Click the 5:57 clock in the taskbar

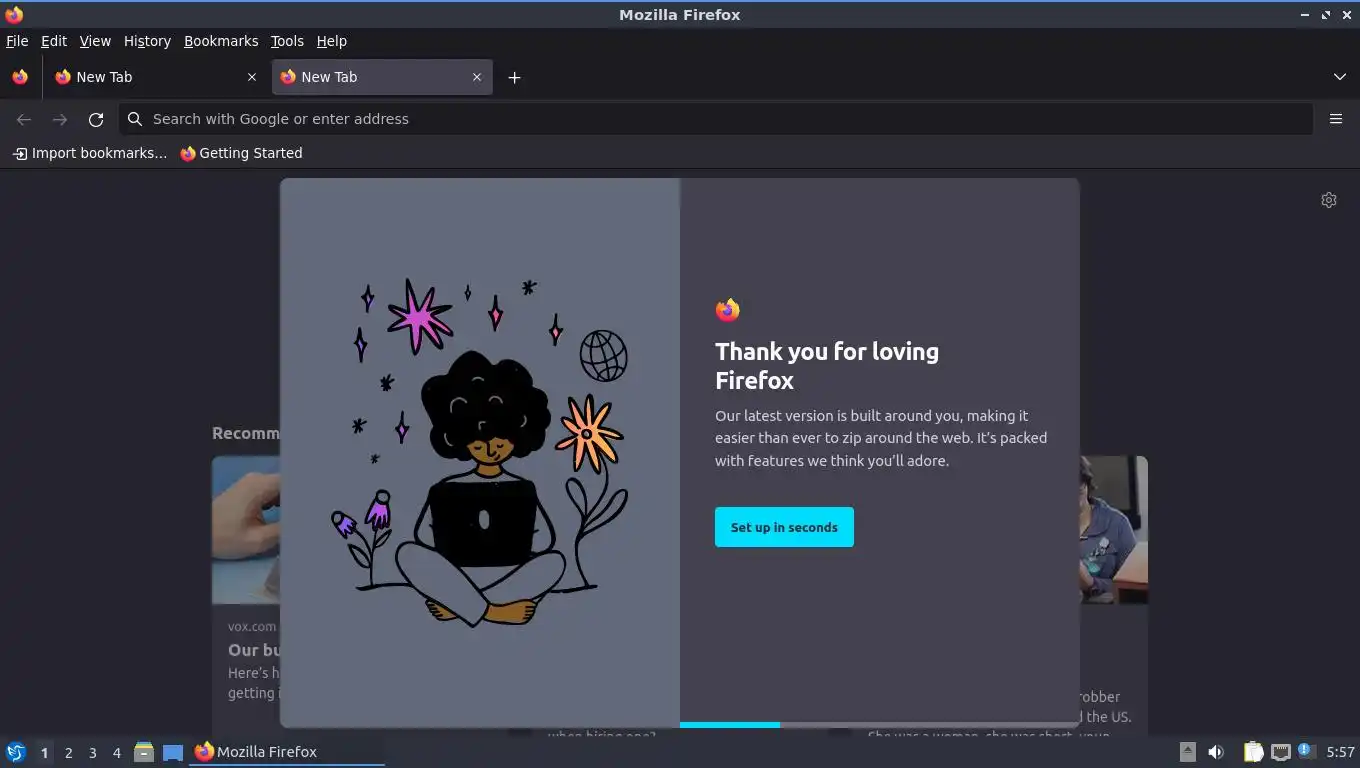(x=1340, y=752)
